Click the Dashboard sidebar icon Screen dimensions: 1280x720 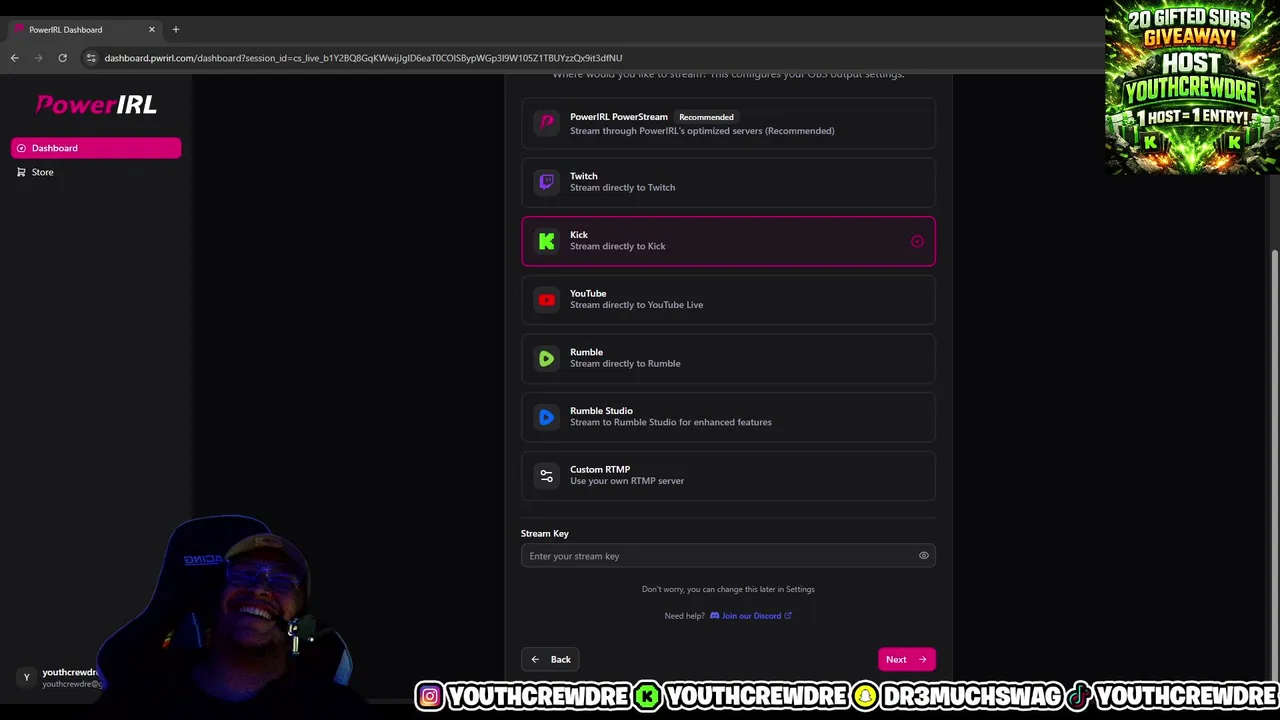[x=21, y=148]
